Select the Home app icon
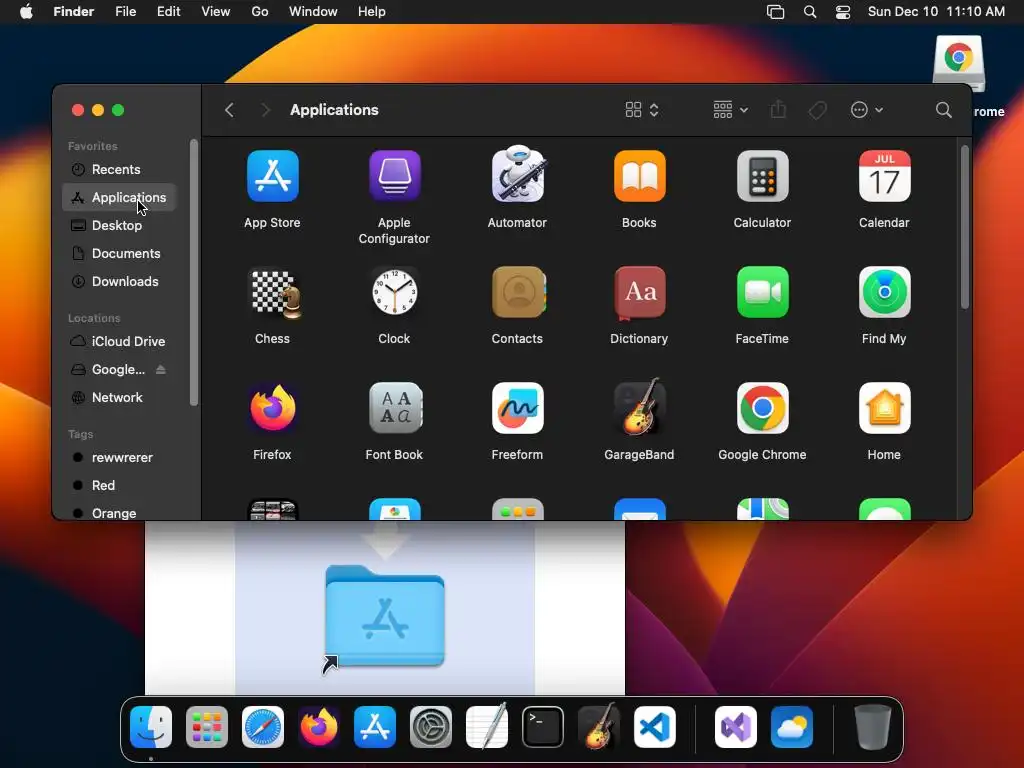Image resolution: width=1024 pixels, height=768 pixels. click(884, 408)
